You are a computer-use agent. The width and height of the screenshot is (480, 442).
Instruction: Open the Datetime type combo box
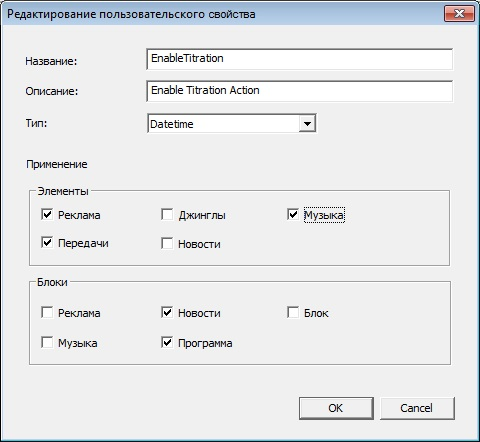click(x=232, y=124)
